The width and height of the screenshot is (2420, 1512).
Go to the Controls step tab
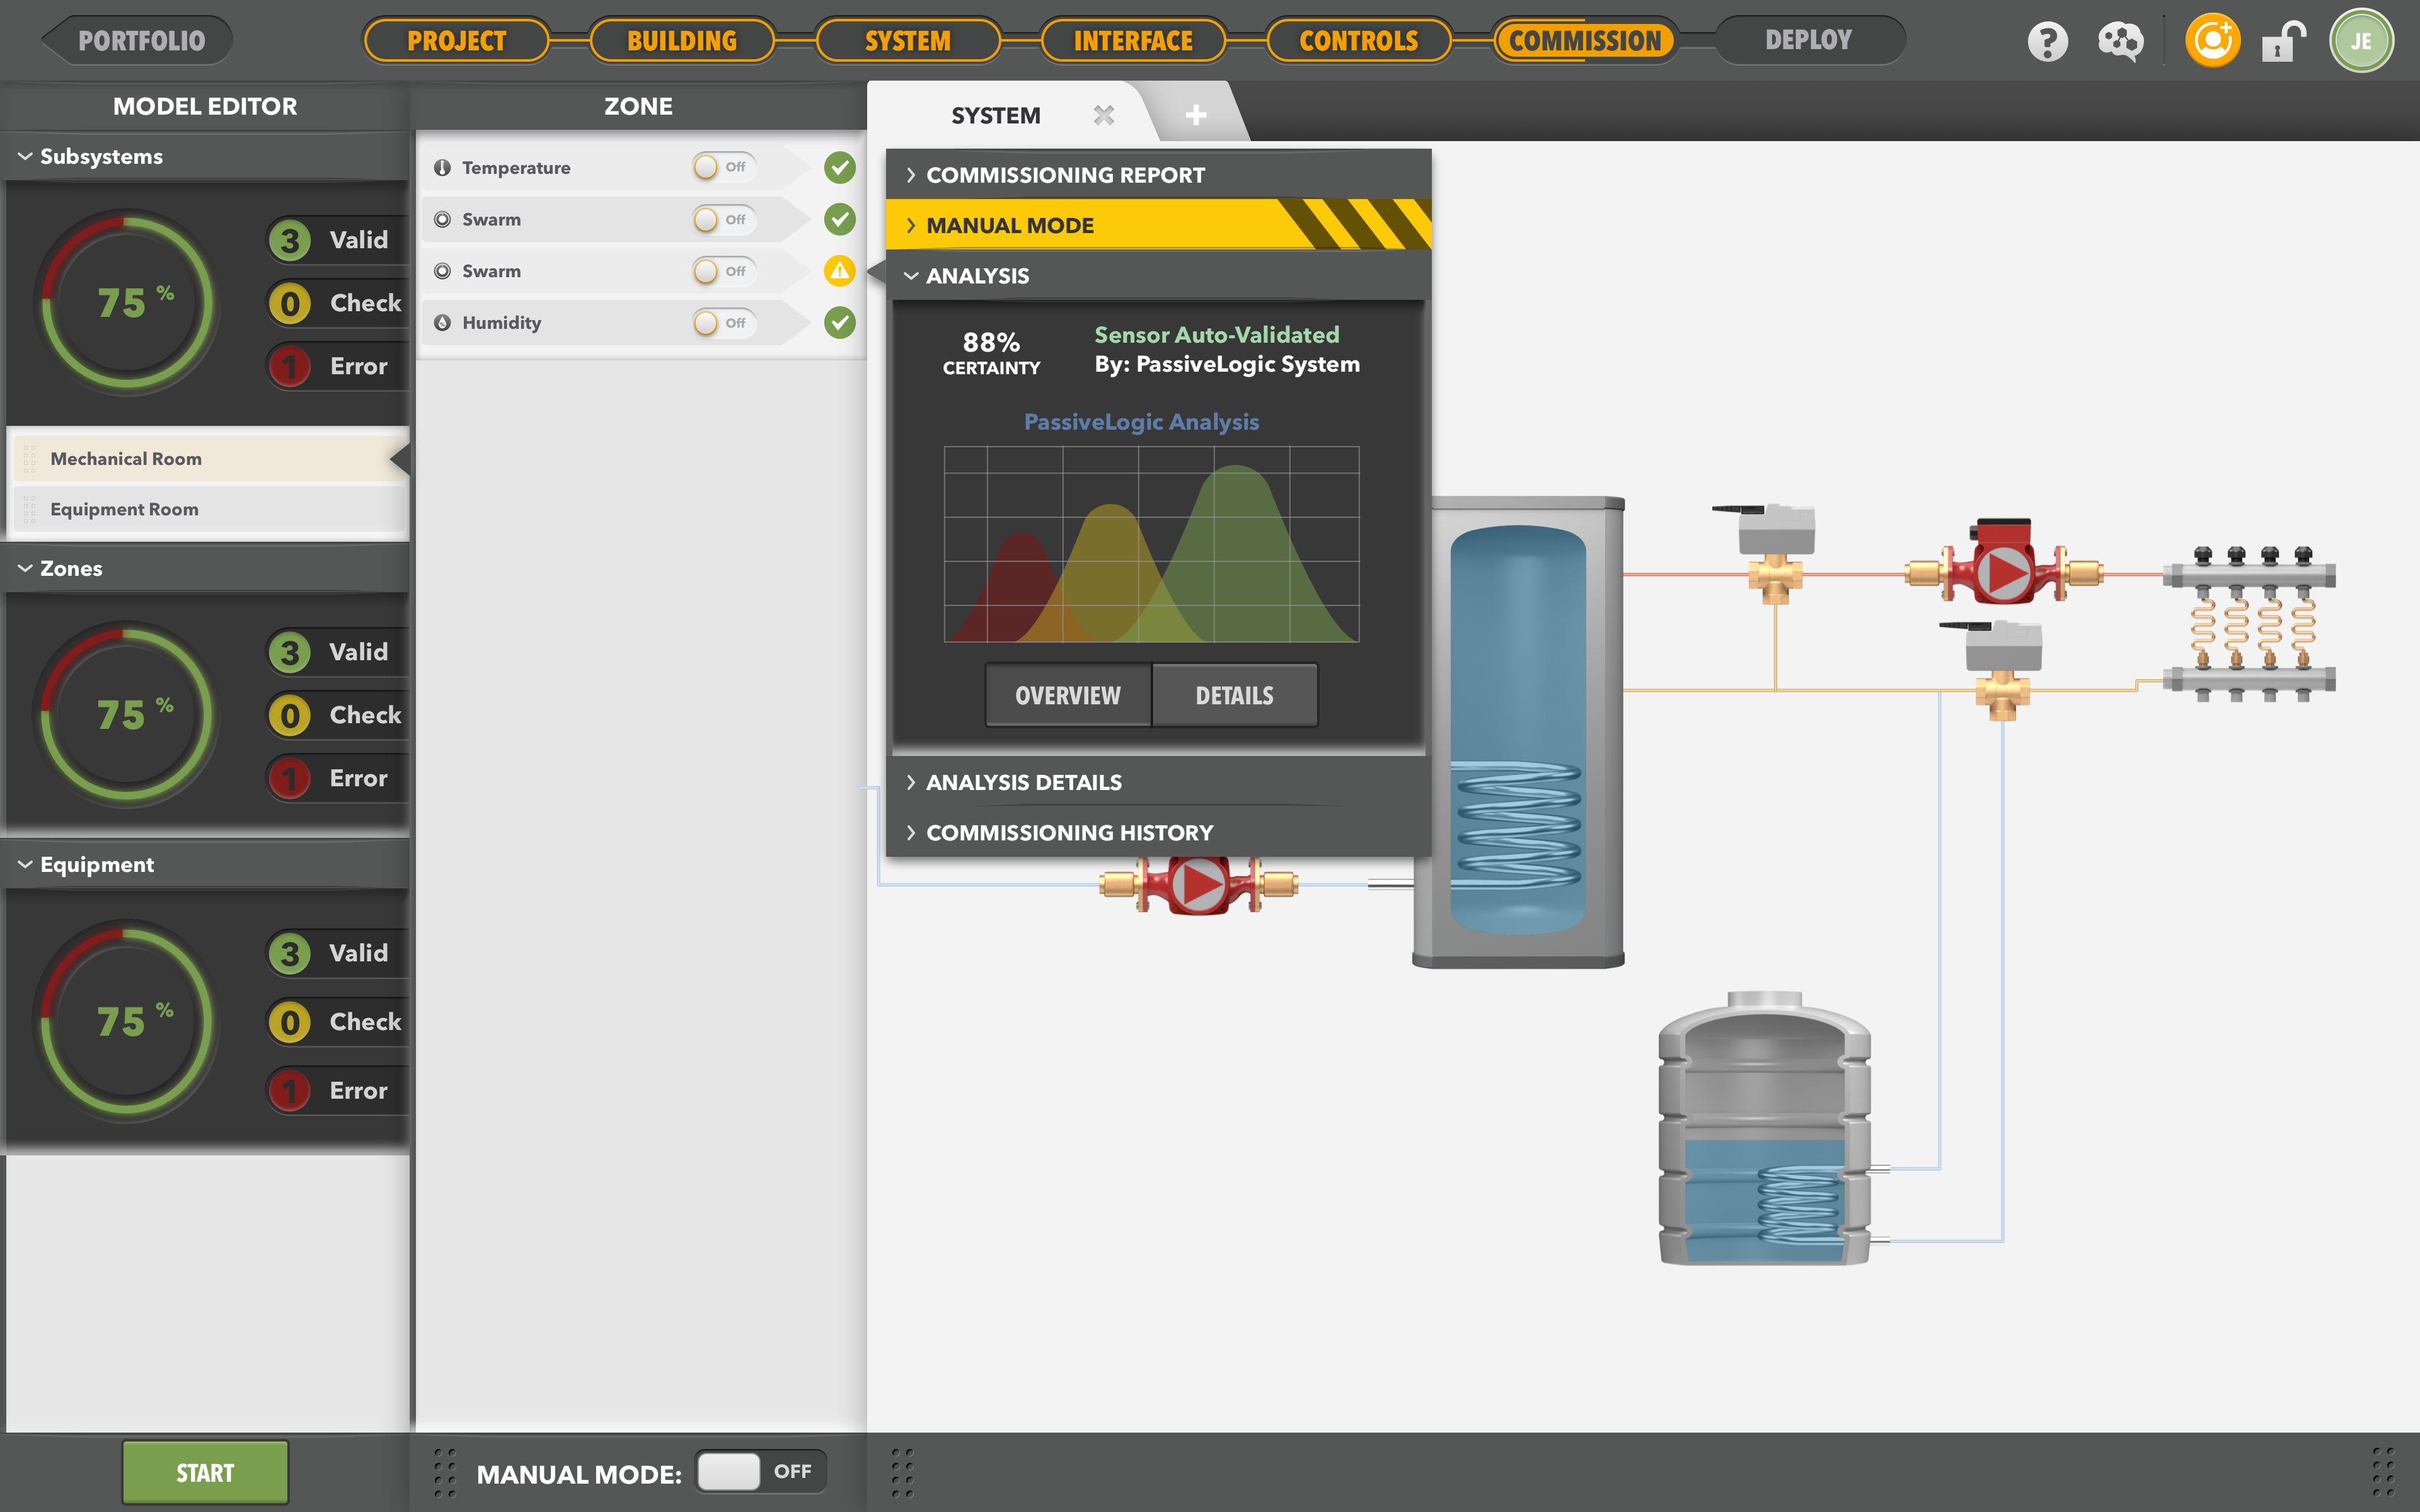1358,41
